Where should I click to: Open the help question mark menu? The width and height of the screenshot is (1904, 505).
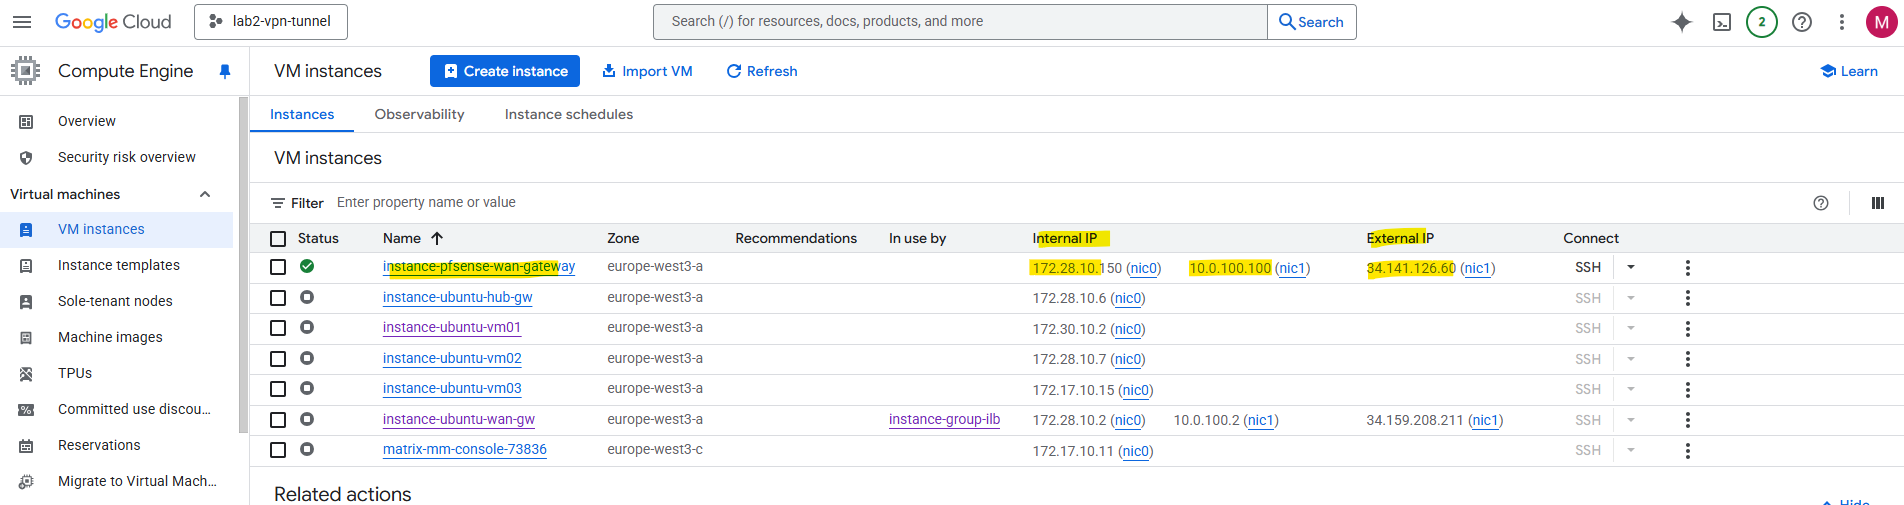[1802, 22]
